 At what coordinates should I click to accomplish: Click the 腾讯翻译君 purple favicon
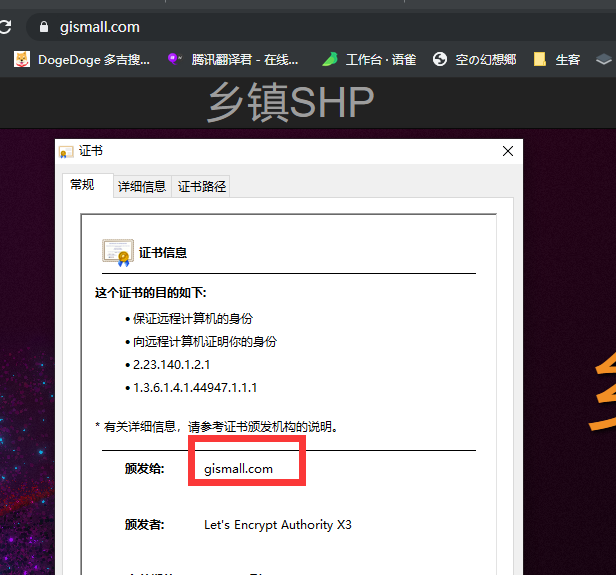tap(174, 59)
